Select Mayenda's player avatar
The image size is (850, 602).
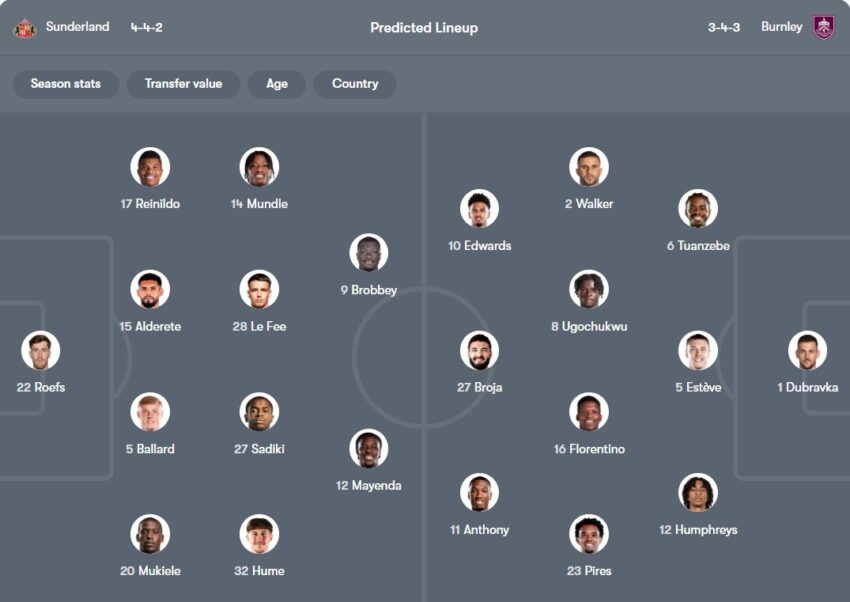coord(369,449)
